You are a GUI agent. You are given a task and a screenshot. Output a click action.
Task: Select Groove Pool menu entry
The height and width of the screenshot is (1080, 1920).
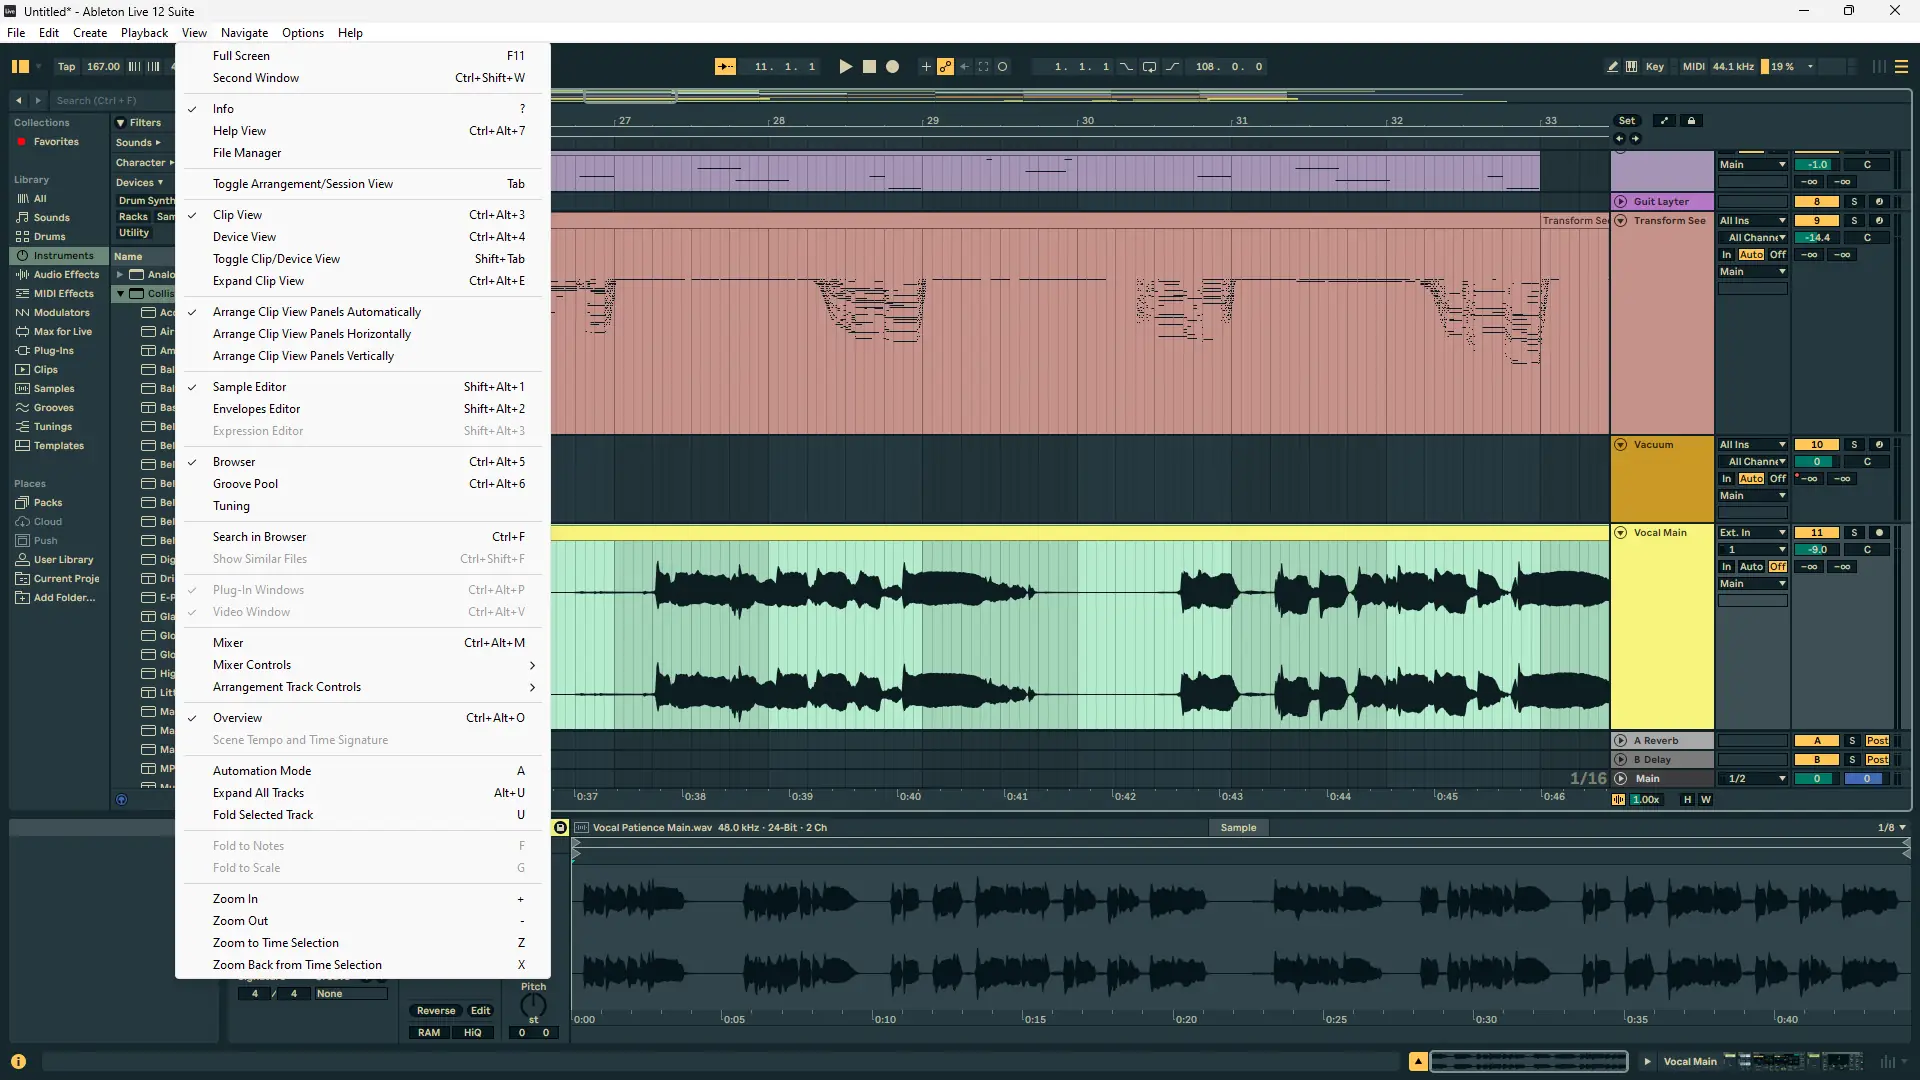pos(245,484)
